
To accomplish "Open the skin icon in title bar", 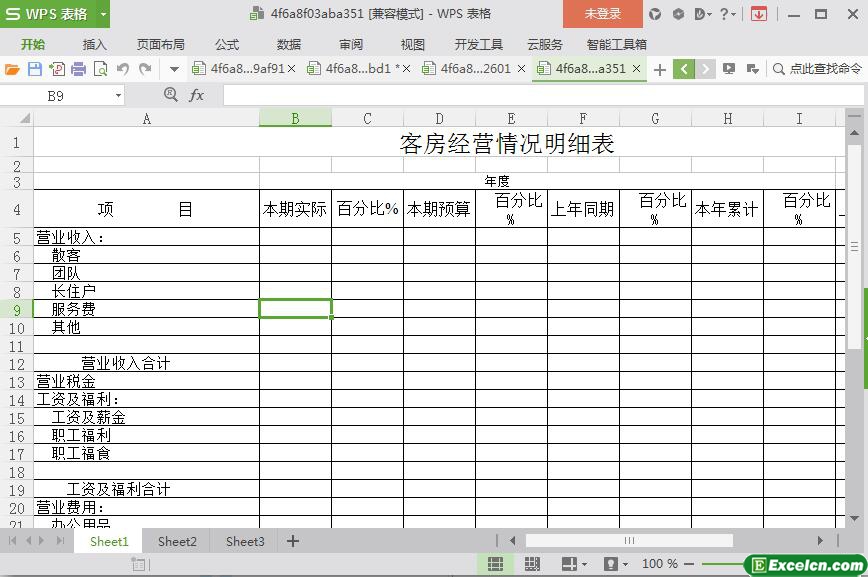I will tap(655, 14).
